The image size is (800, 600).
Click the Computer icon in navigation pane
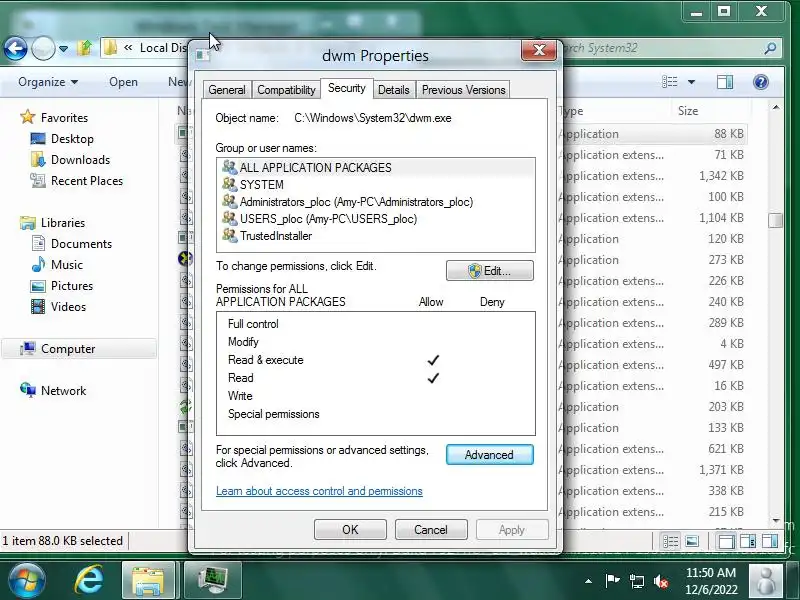[28, 348]
